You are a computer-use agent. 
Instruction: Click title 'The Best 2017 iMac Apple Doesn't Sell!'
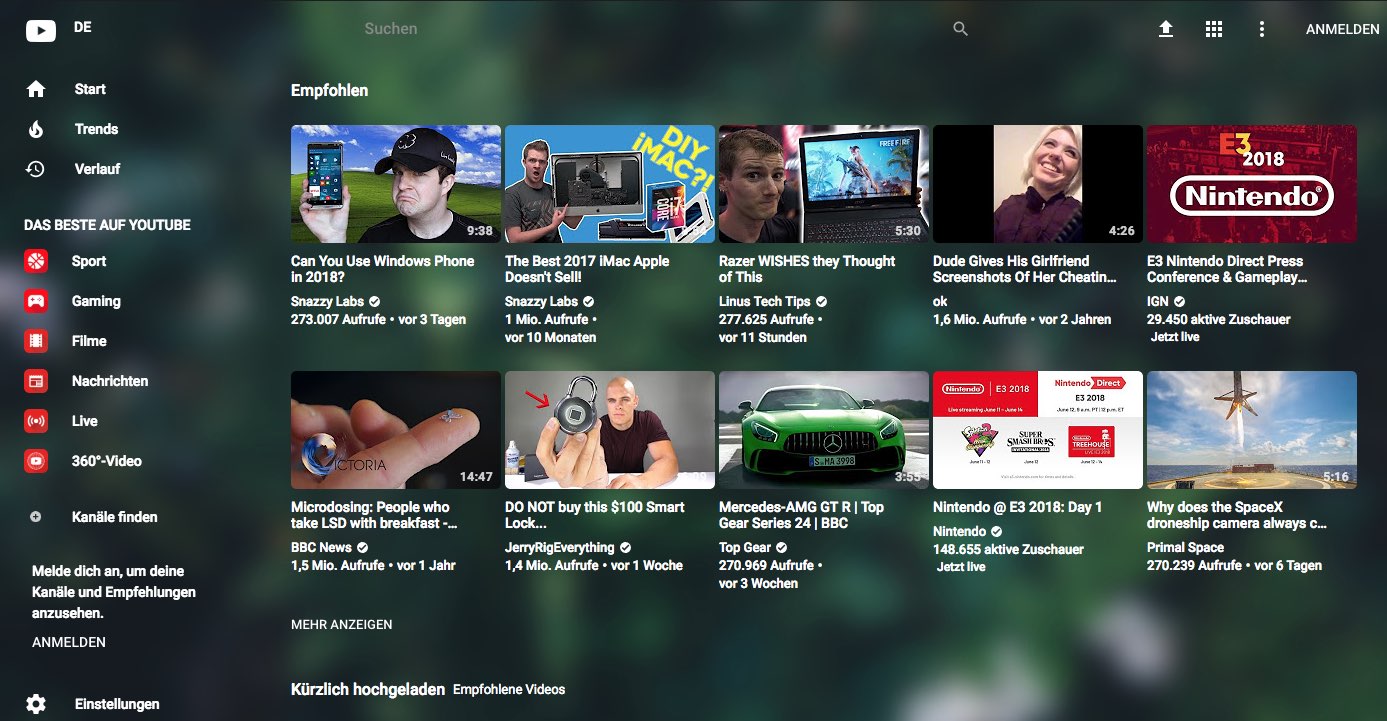click(587, 269)
